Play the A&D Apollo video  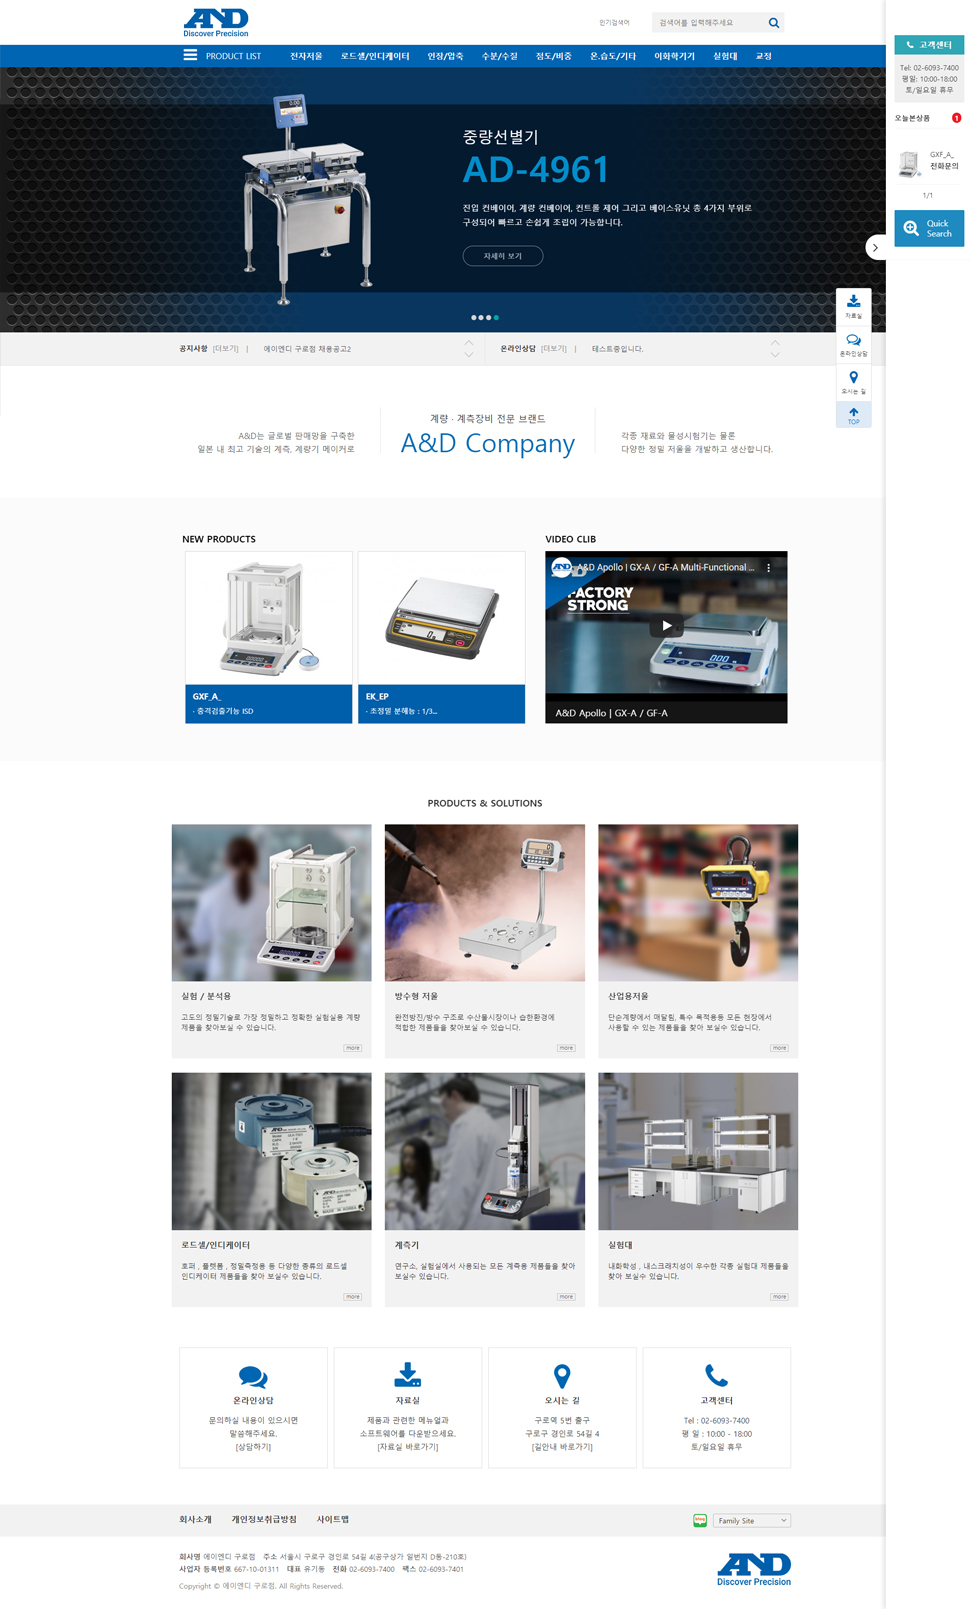click(666, 626)
